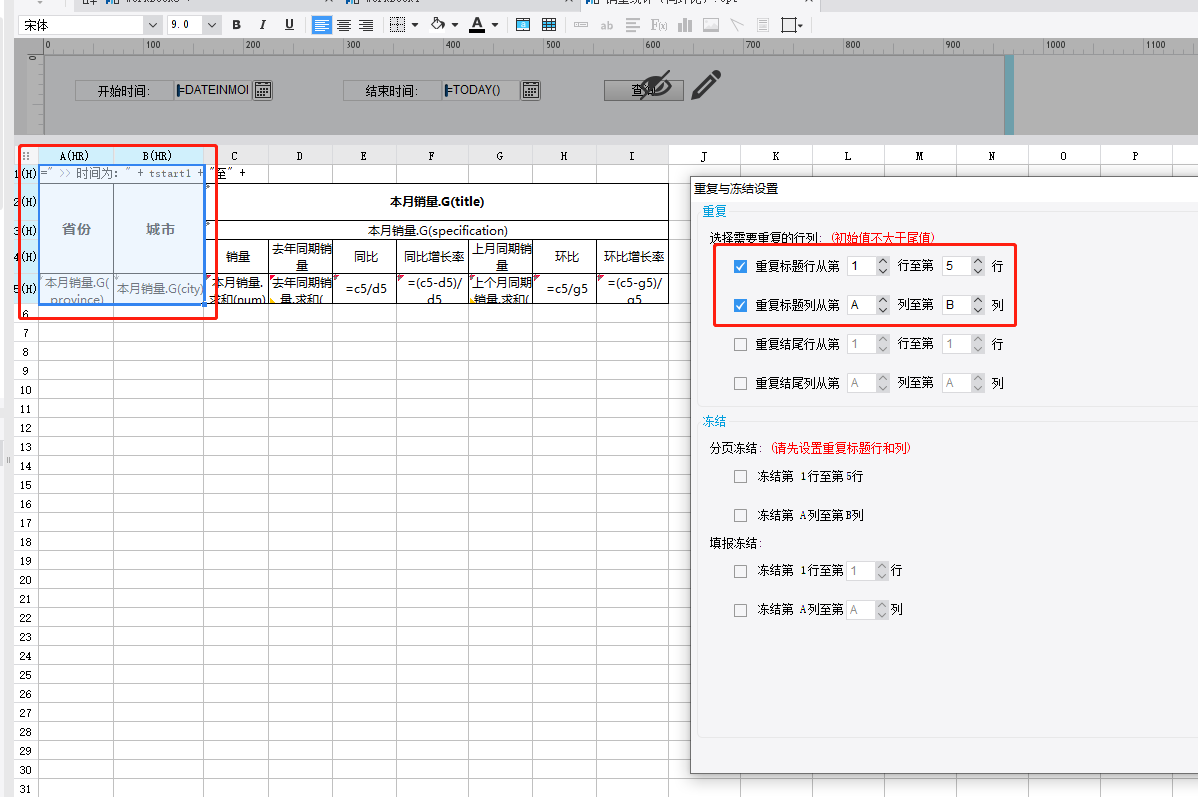
Task: Select column header C
Action: click(235, 156)
